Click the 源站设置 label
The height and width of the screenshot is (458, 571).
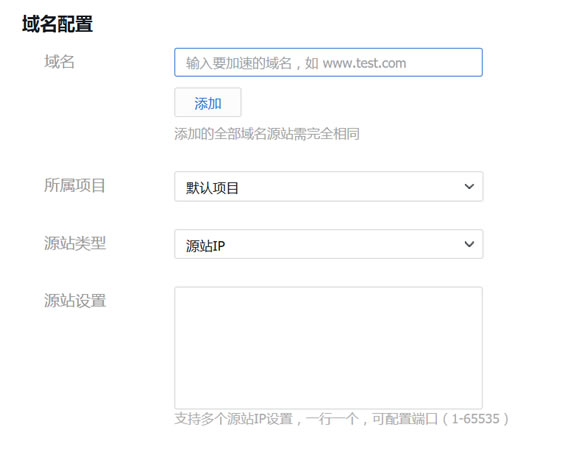75,301
